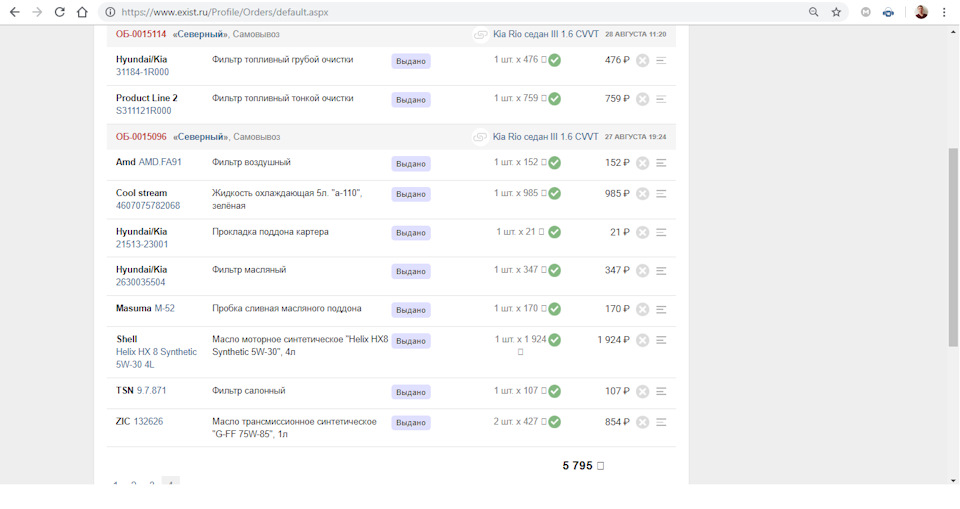Screen dimensions: 960x509
Task: Open Kia Rio седан III link dated 27 августа
Action: pyautogui.click(x=546, y=137)
